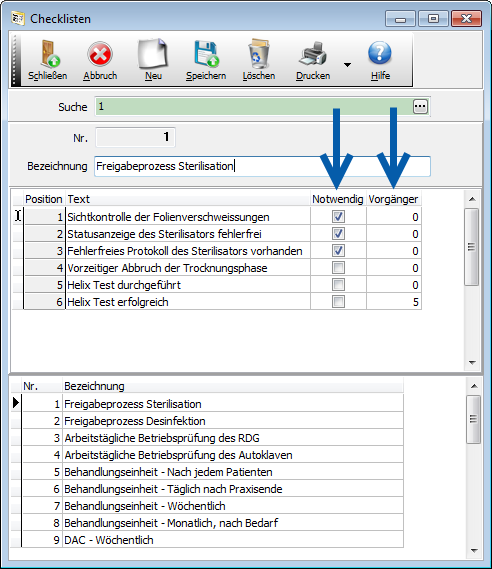This screenshot has width=492, height=569.
Task: Select Freigabeprozess Desinfektion in the checklist list
Action: (x=212, y=421)
